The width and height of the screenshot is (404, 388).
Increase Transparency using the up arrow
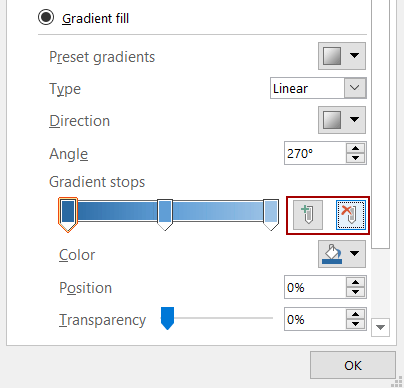pyautogui.click(x=356, y=314)
